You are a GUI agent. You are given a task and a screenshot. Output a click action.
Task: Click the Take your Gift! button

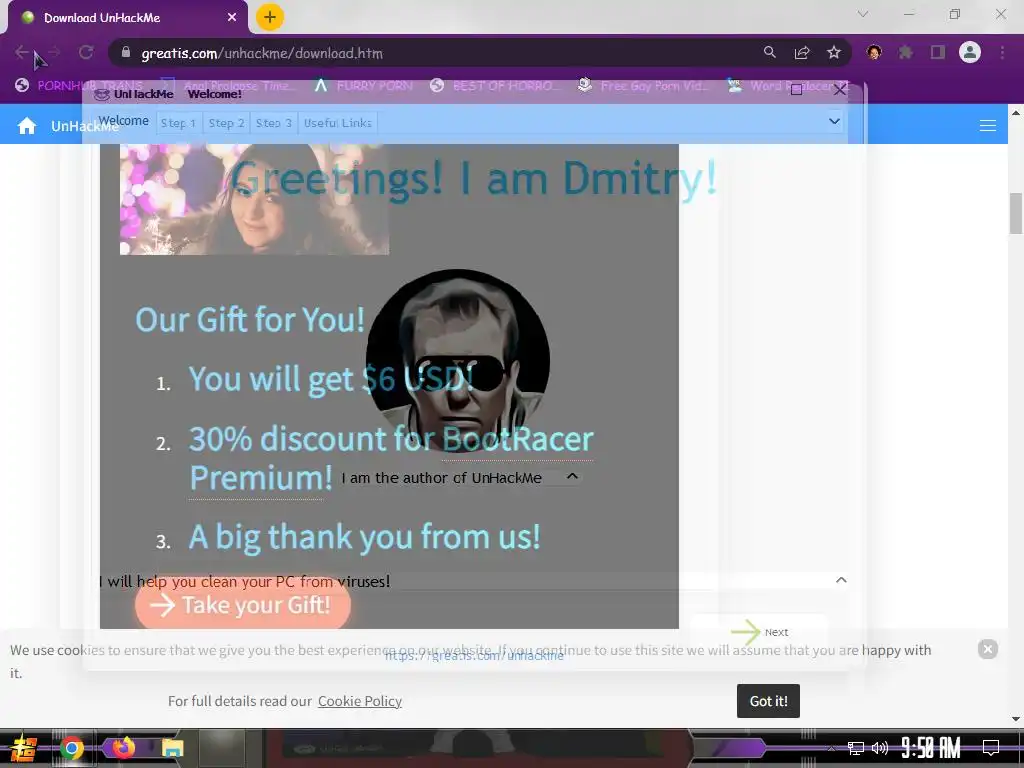(243, 605)
